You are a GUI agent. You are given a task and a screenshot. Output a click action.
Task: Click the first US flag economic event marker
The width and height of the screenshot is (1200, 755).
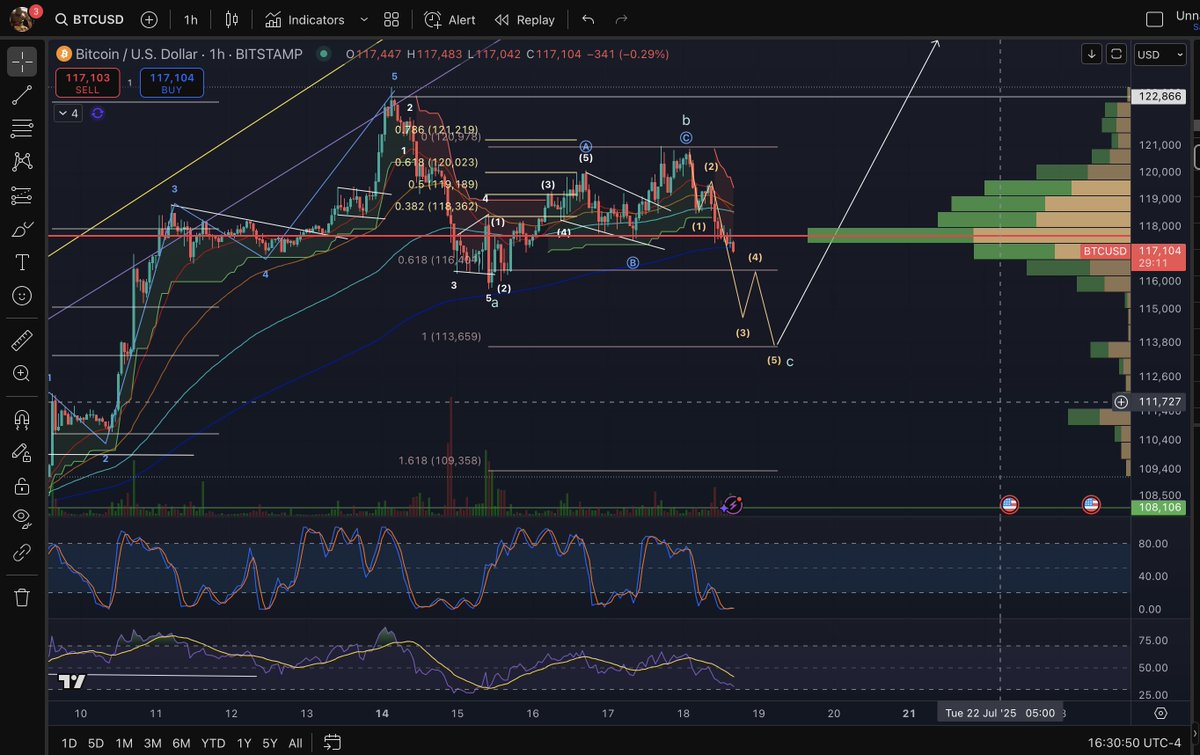pyautogui.click(x=1009, y=505)
